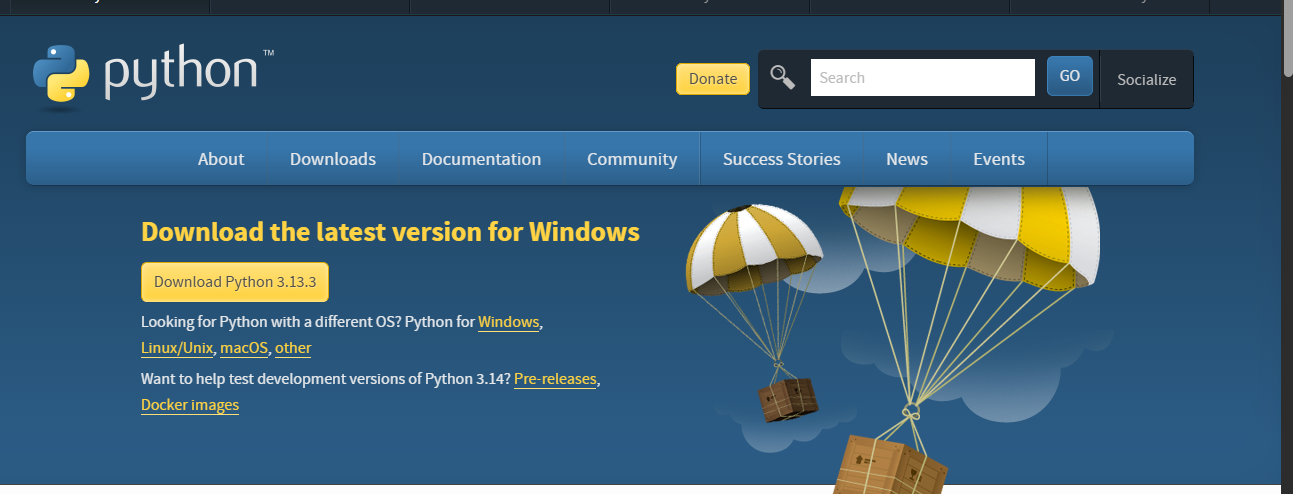Open the Downloads menu item

333,159
